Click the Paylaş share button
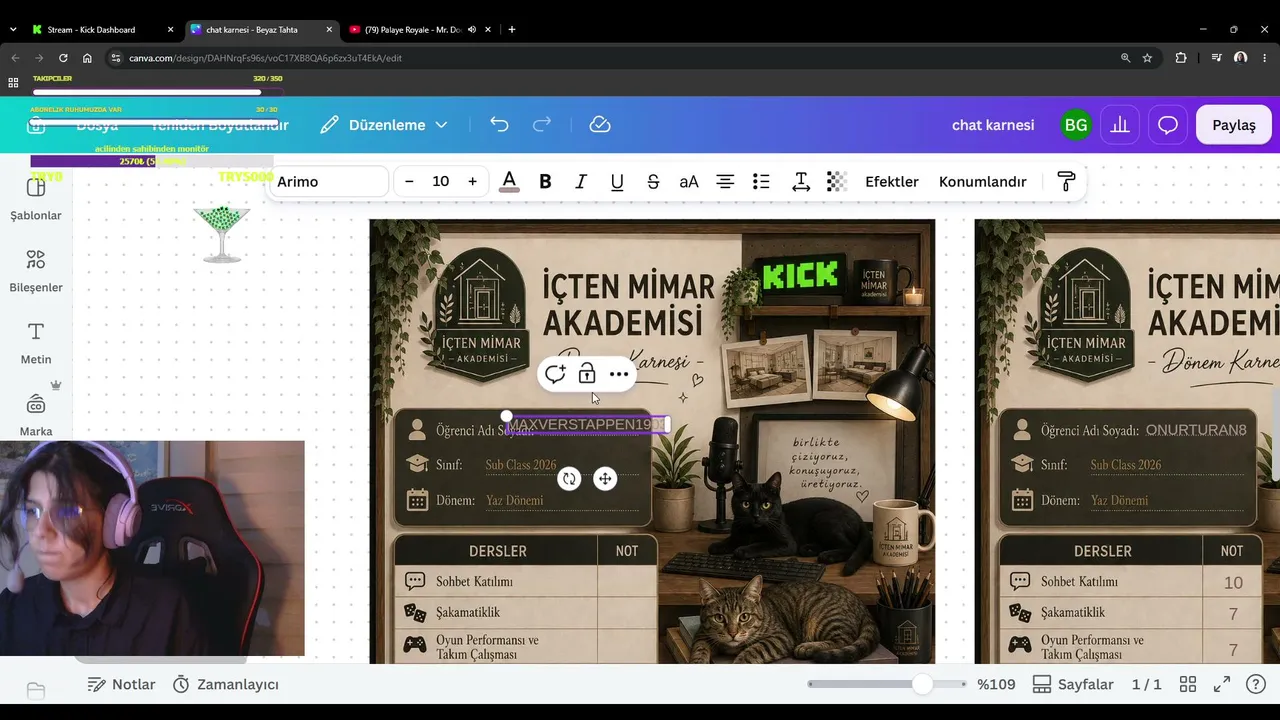The height and width of the screenshot is (720, 1280). click(1234, 125)
